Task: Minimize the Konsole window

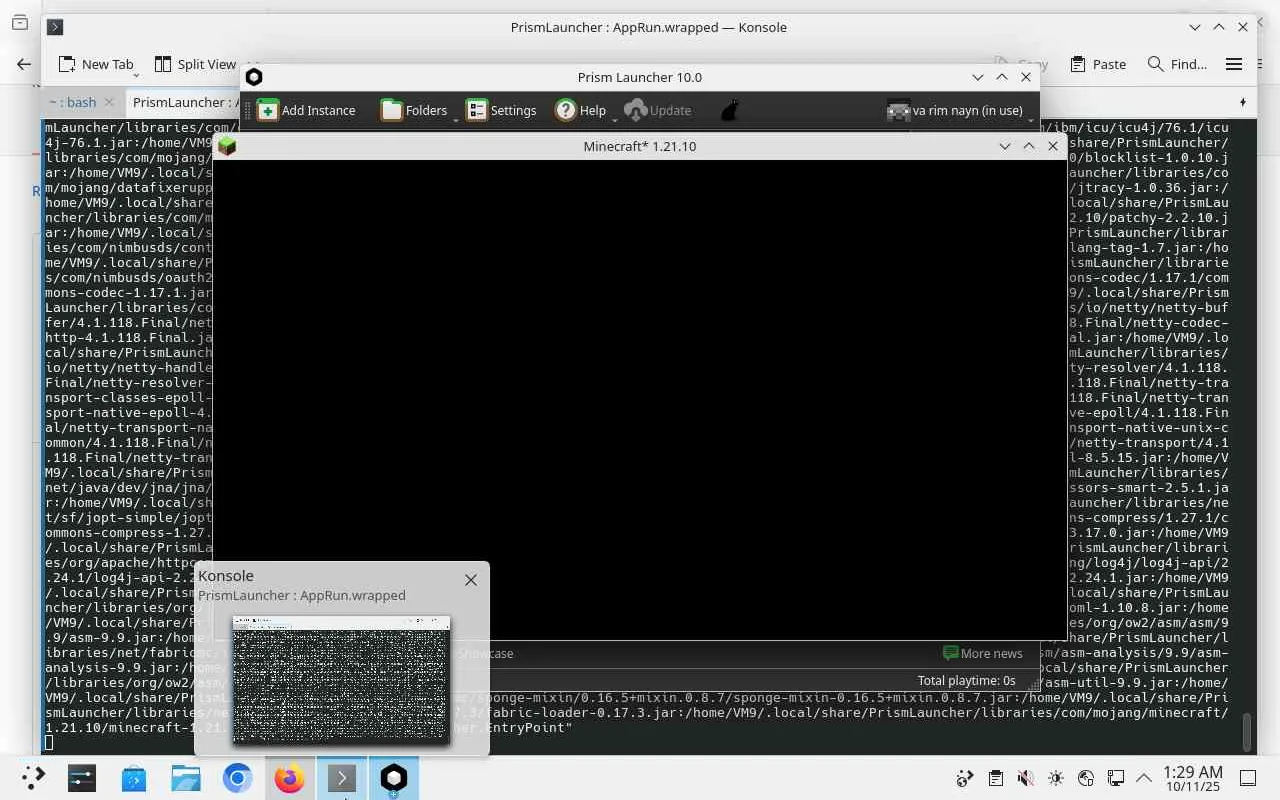Action: point(1195,27)
